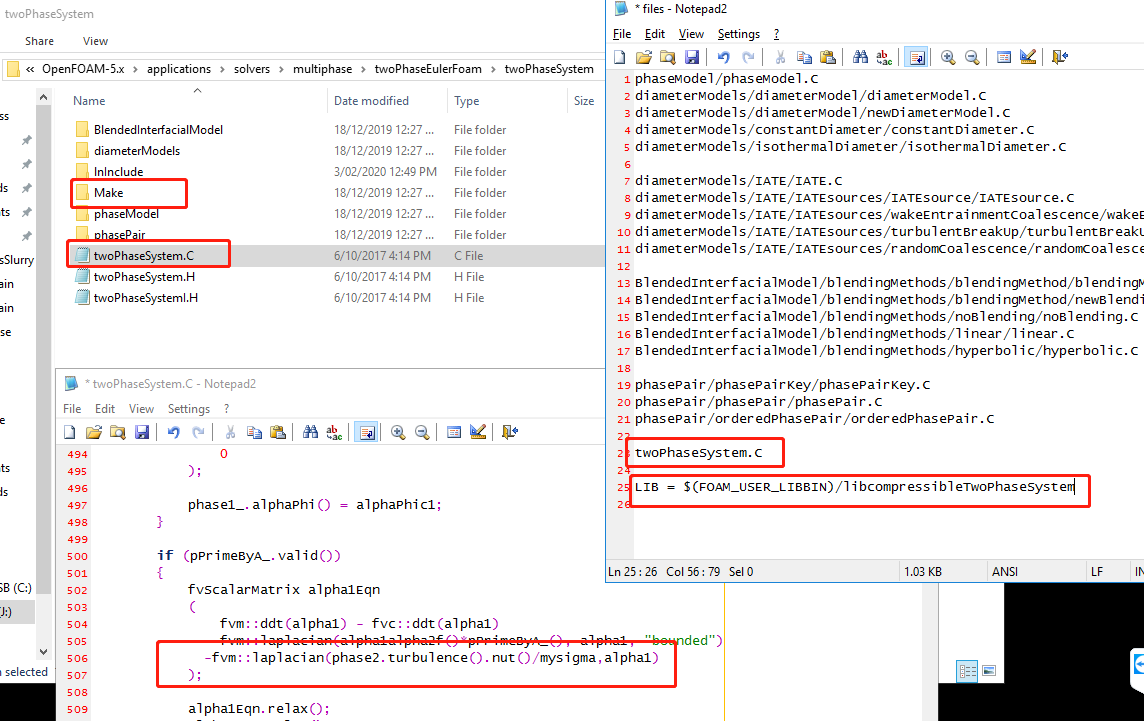Click twoPhaseEulerFoam in the breadcrumb path

(x=427, y=69)
